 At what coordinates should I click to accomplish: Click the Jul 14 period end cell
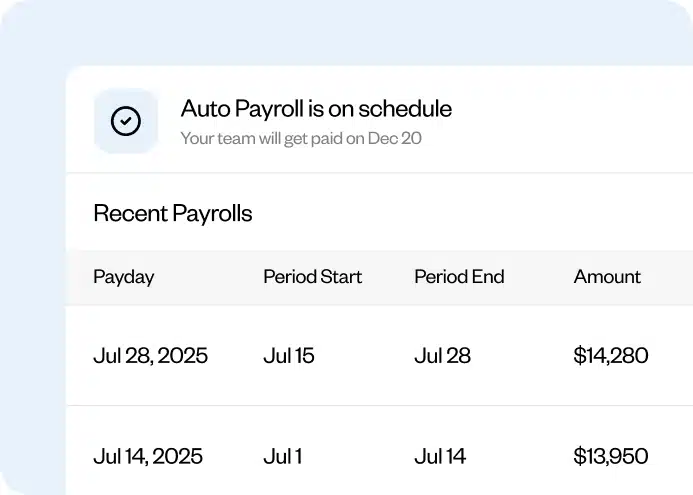(440, 456)
